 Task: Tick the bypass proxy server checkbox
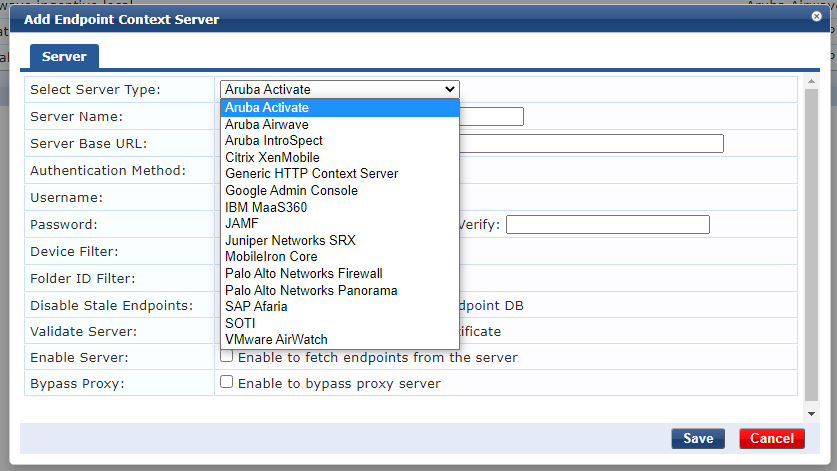click(226, 382)
